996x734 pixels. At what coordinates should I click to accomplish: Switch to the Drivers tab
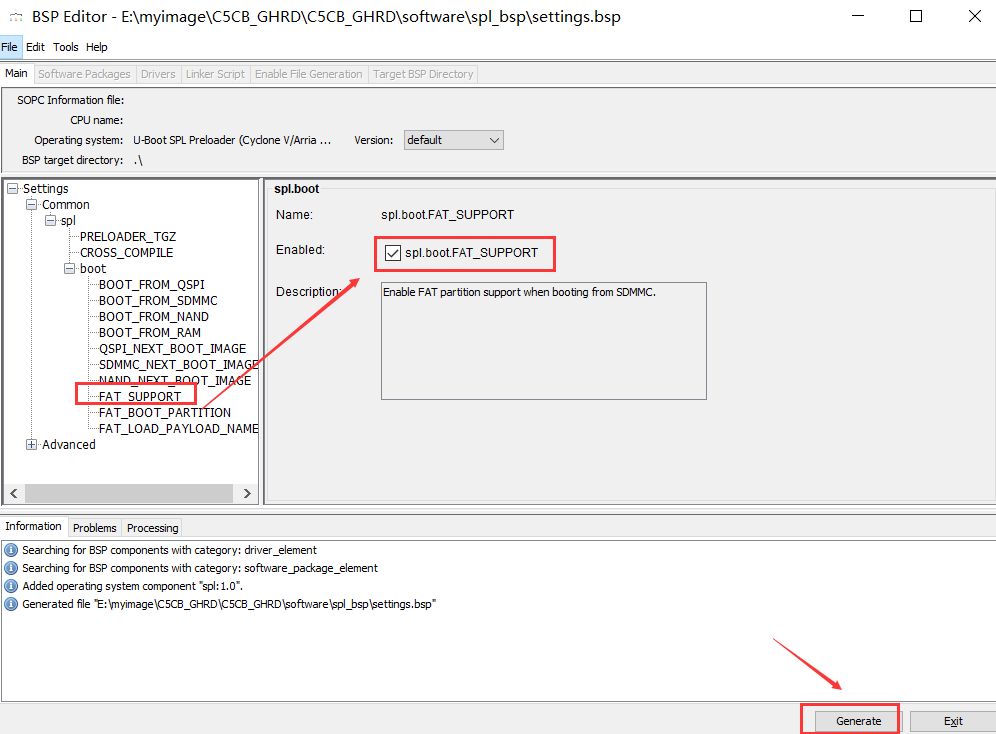158,74
